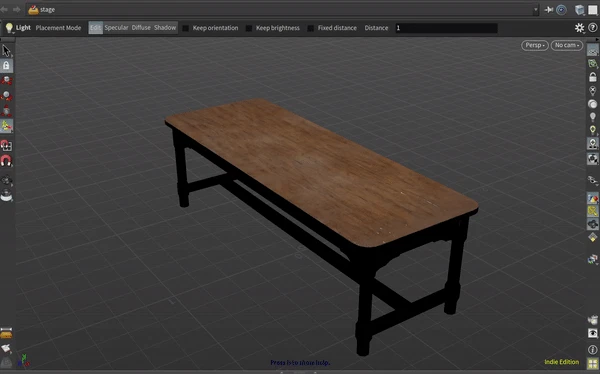Select Shadow placement mode

click(165, 28)
